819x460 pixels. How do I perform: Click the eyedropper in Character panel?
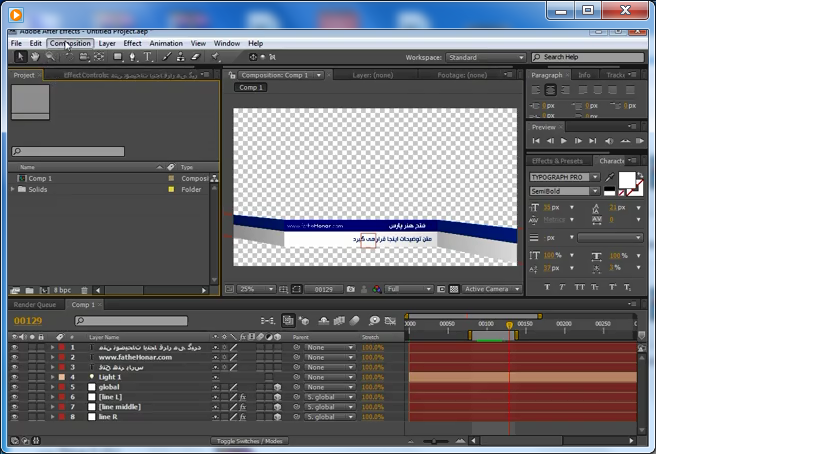click(610, 178)
